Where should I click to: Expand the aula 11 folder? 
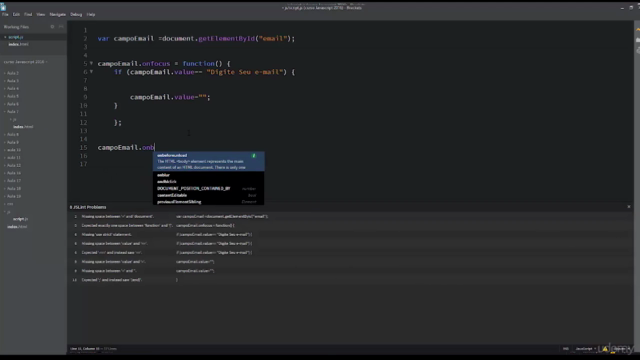(13, 158)
